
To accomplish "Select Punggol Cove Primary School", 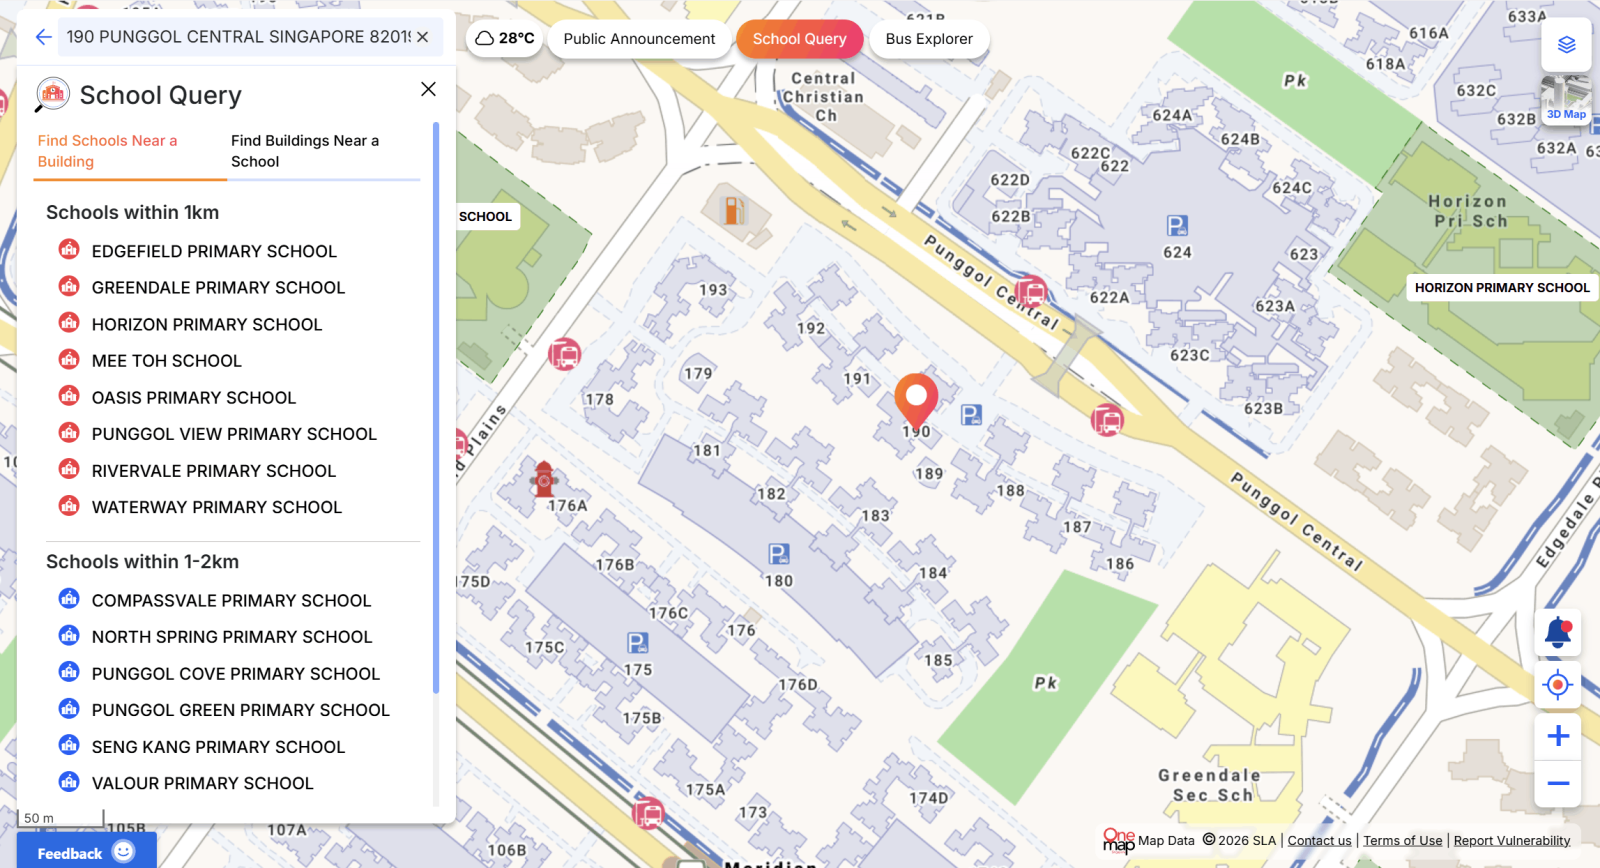I will tap(236, 674).
